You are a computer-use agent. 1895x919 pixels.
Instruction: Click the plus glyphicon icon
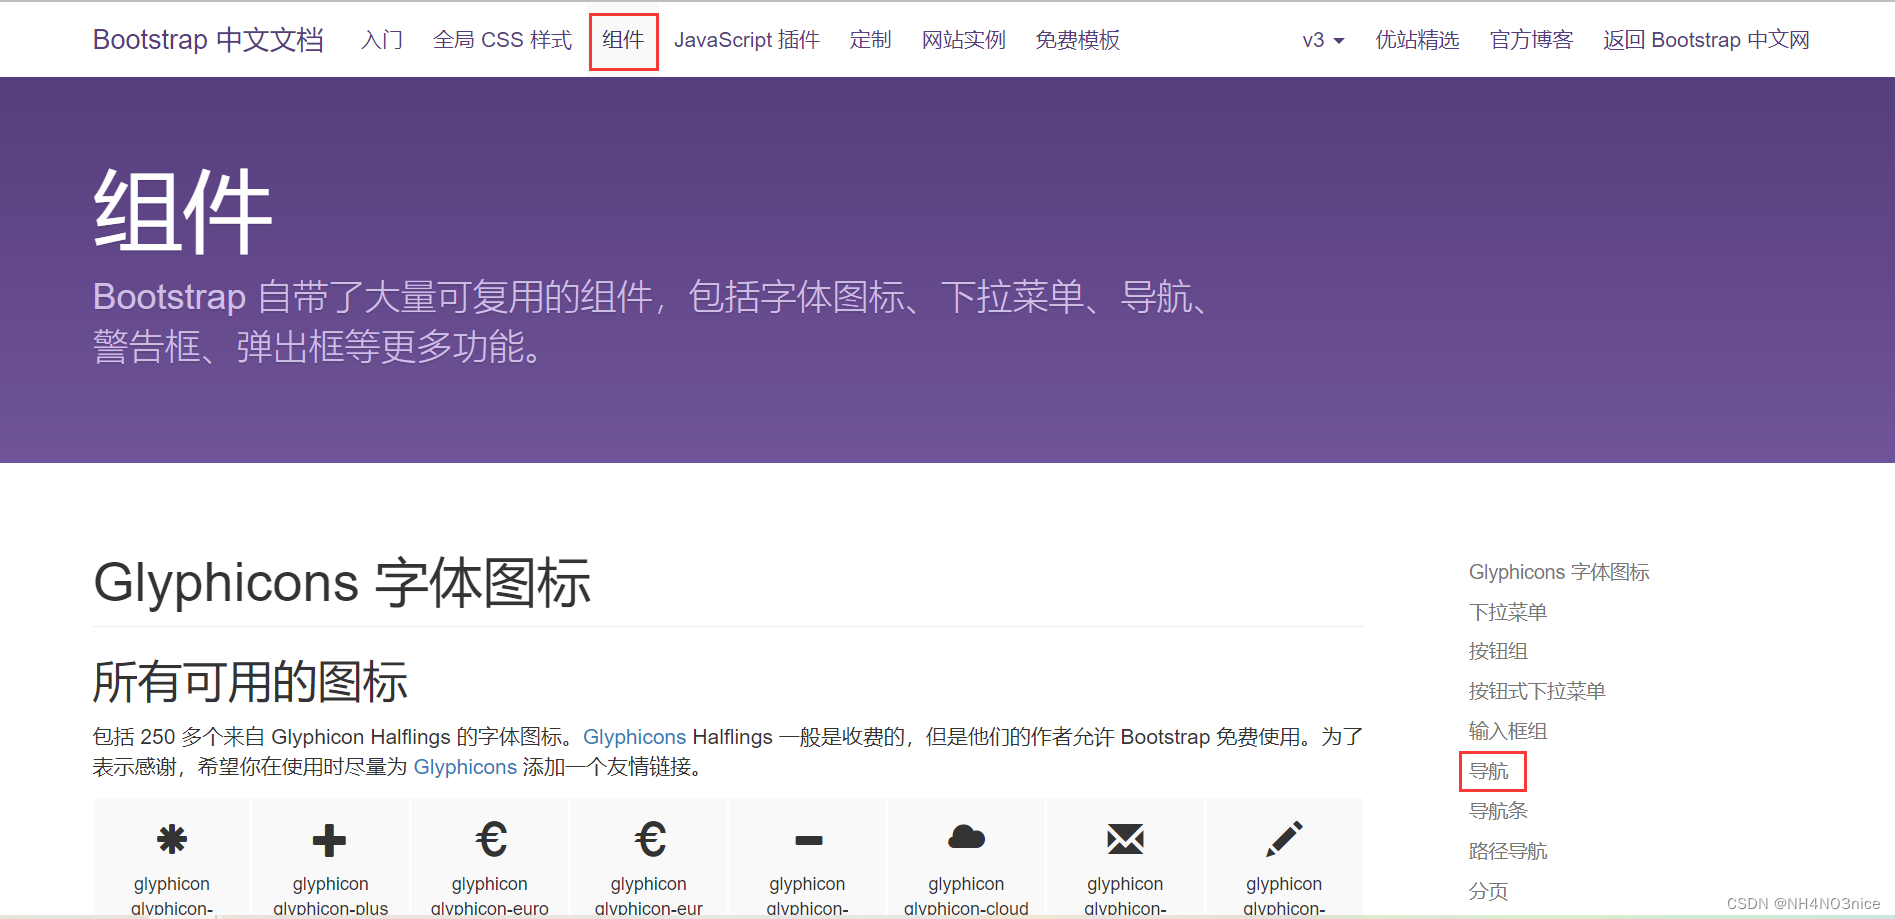pyautogui.click(x=330, y=840)
